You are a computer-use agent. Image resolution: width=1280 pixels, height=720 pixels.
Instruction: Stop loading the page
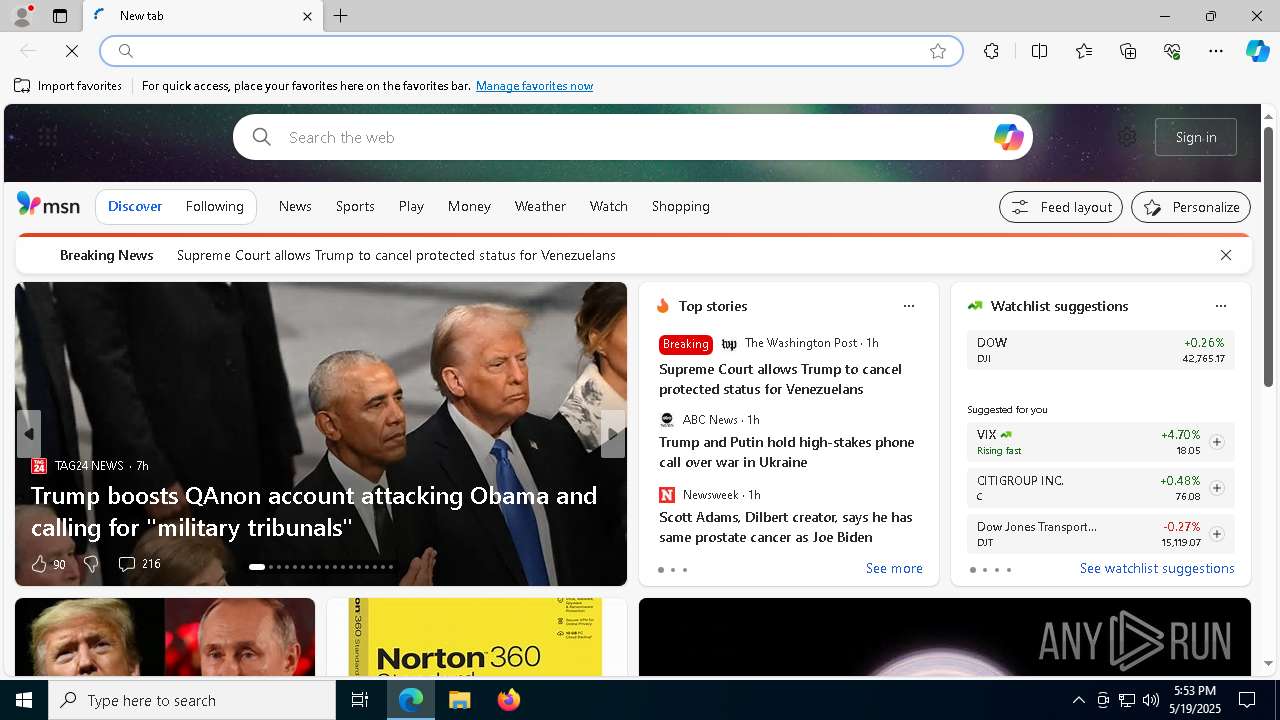[x=72, y=51]
